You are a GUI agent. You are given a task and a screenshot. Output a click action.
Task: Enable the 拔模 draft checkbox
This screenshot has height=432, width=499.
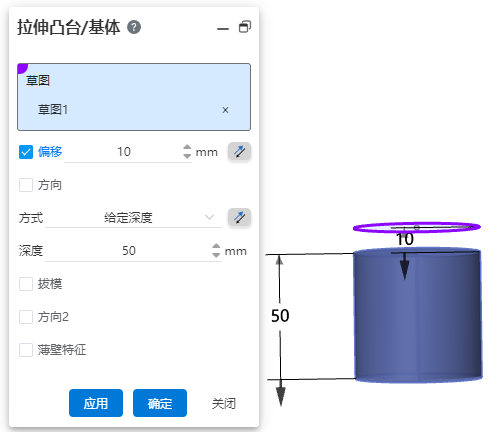pyautogui.click(x=26, y=284)
